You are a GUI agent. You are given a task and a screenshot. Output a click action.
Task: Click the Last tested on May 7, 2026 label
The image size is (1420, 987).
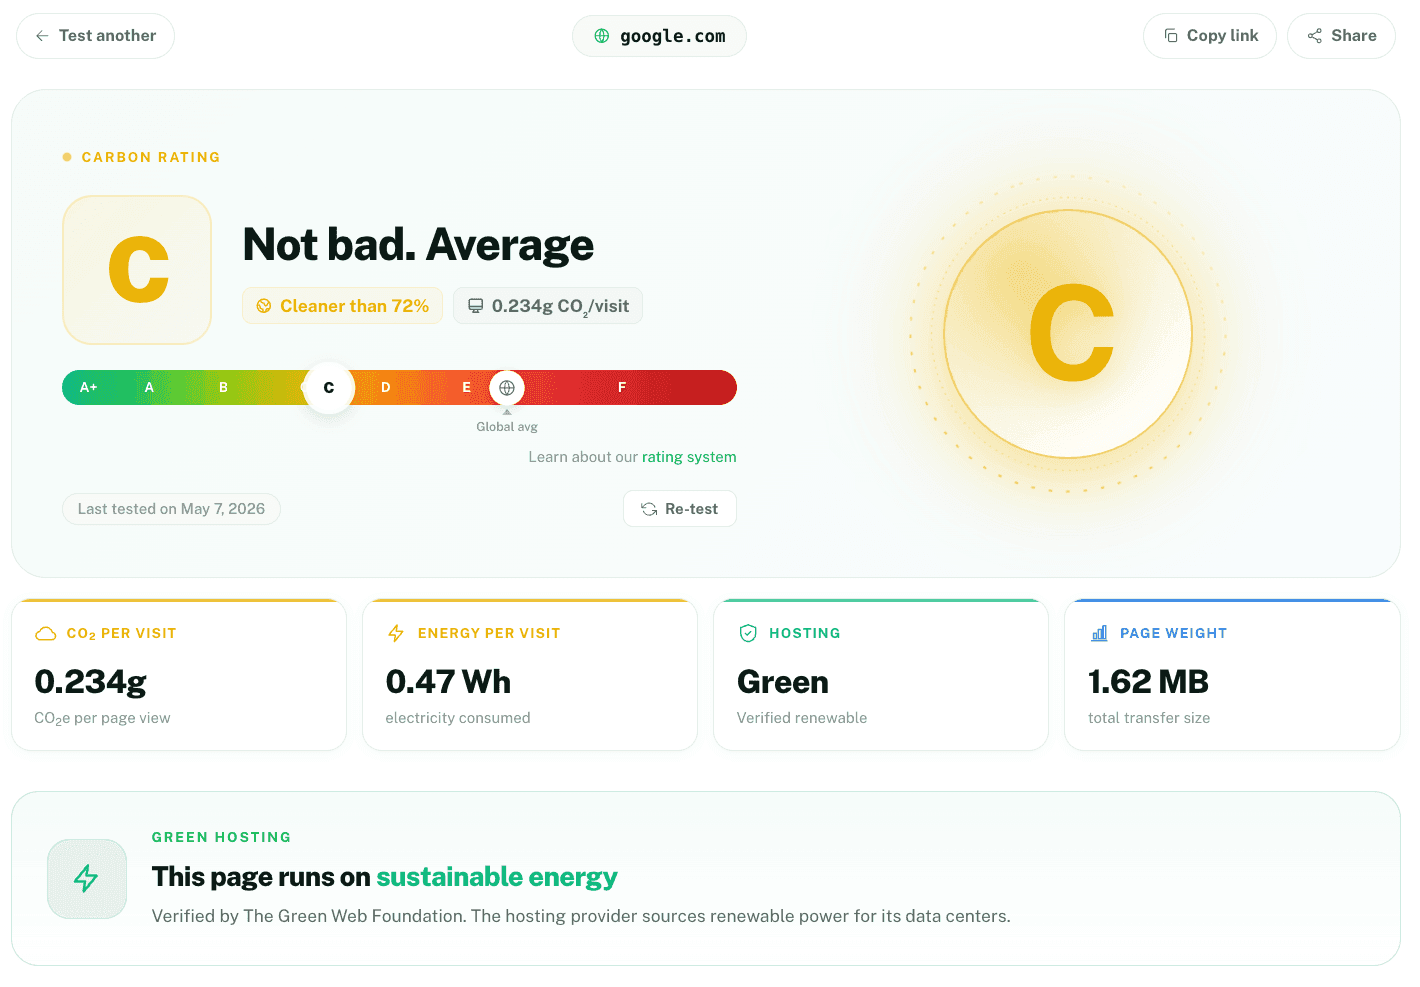coord(171,509)
